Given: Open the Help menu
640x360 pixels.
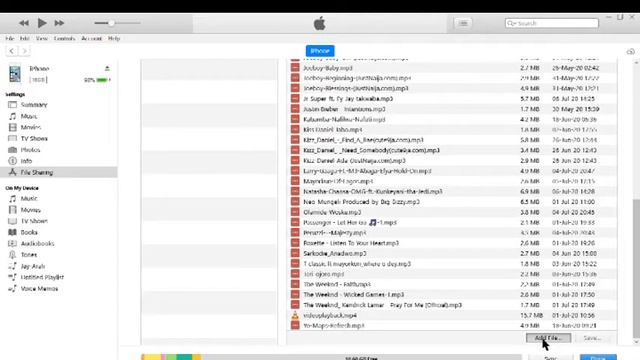Looking at the screenshot, I should 114,38.
